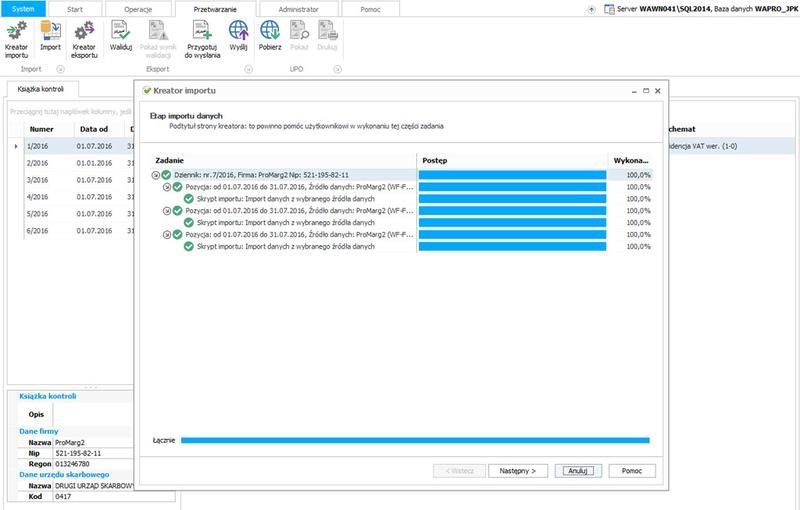800x510 pixels.
Task: Select the Książka kontroli document tab
Action: click(41, 89)
